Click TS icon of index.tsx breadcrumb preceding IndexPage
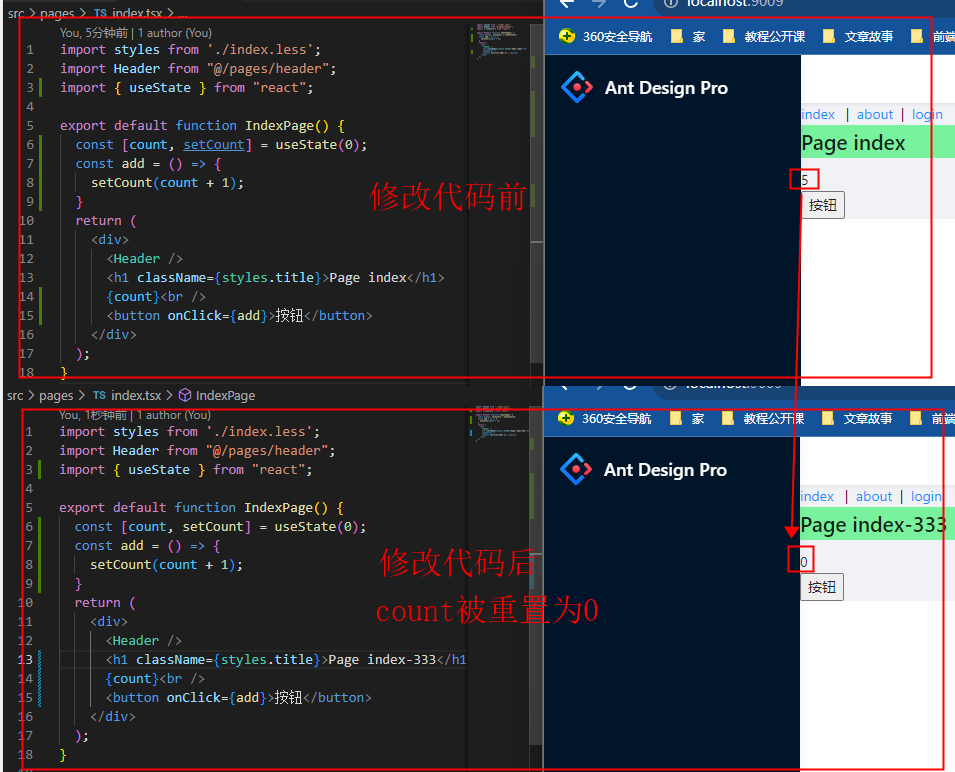Screen dimensions: 955x772 pyautogui.click(x=99, y=395)
